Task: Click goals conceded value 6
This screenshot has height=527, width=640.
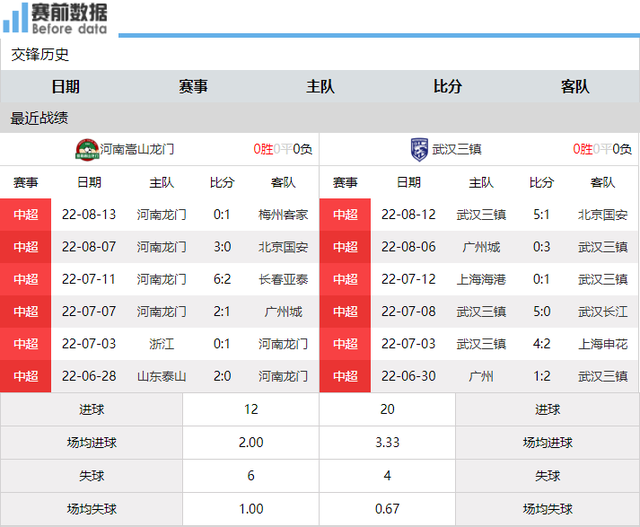Action: click(x=251, y=476)
